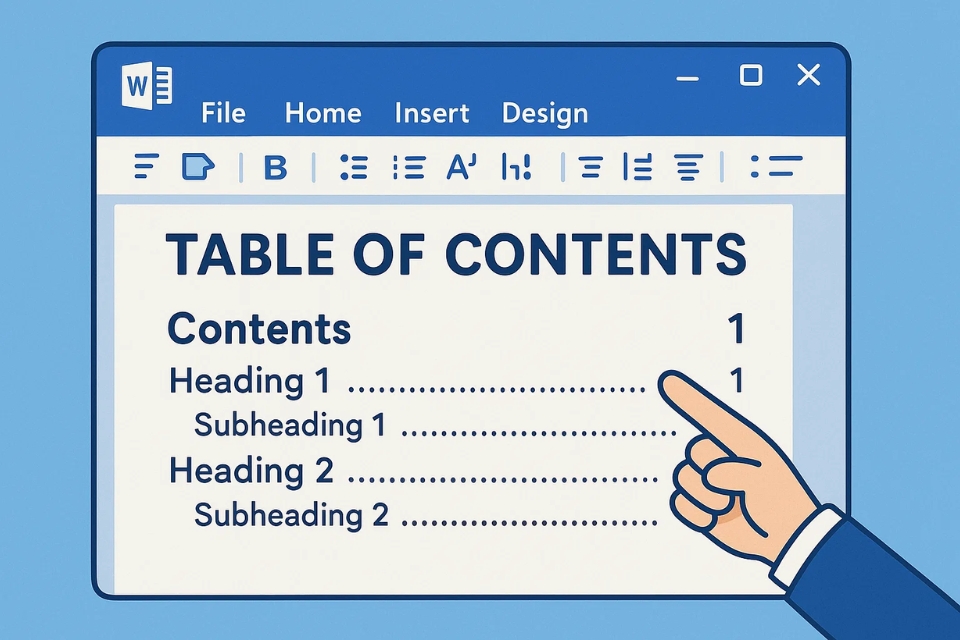Image resolution: width=960 pixels, height=640 pixels.
Task: Click the list icon right of Bold
Action: (x=353, y=168)
